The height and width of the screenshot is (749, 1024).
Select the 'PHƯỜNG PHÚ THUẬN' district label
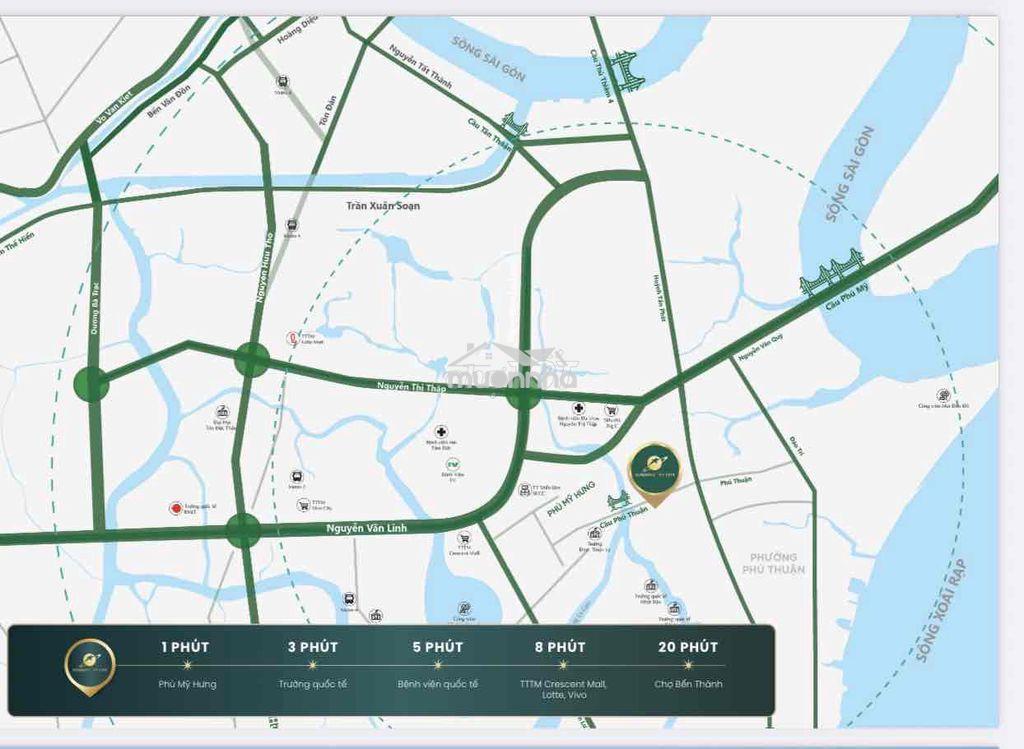pyautogui.click(x=773, y=563)
